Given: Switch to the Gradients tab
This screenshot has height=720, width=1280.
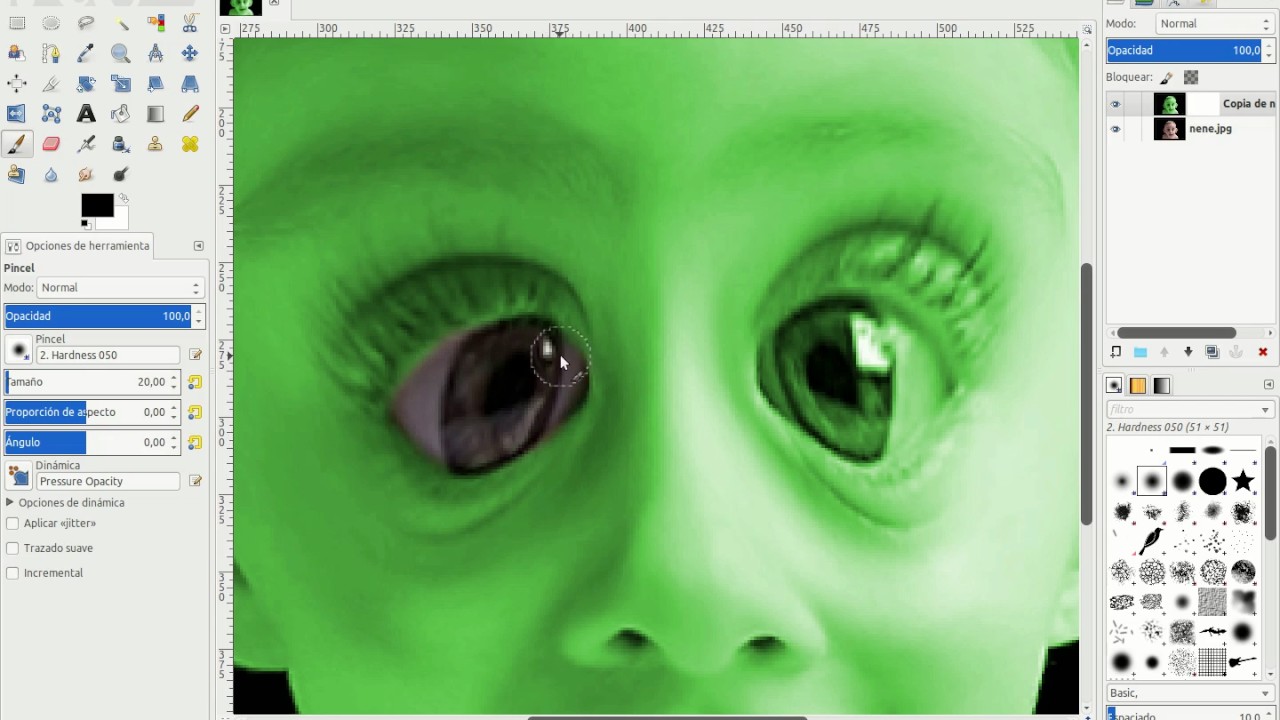Looking at the screenshot, I should [1162, 385].
